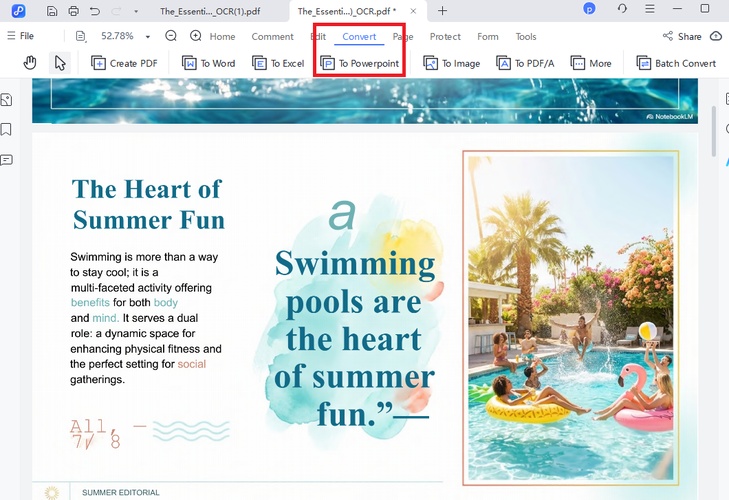Open the Home tab
Viewport: 729px width, 500px height.
(x=222, y=36)
